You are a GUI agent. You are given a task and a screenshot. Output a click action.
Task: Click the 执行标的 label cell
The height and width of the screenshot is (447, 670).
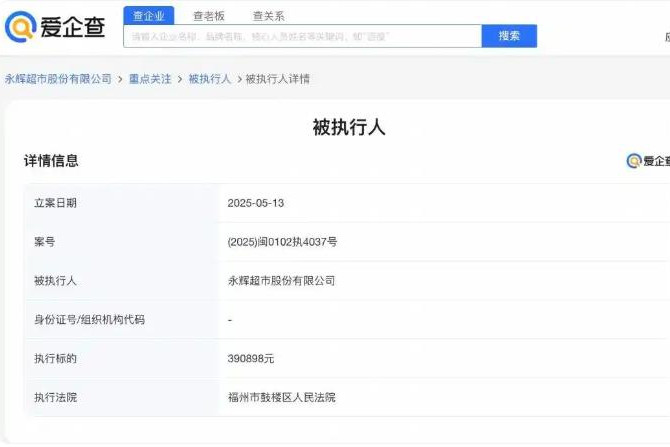122,359
